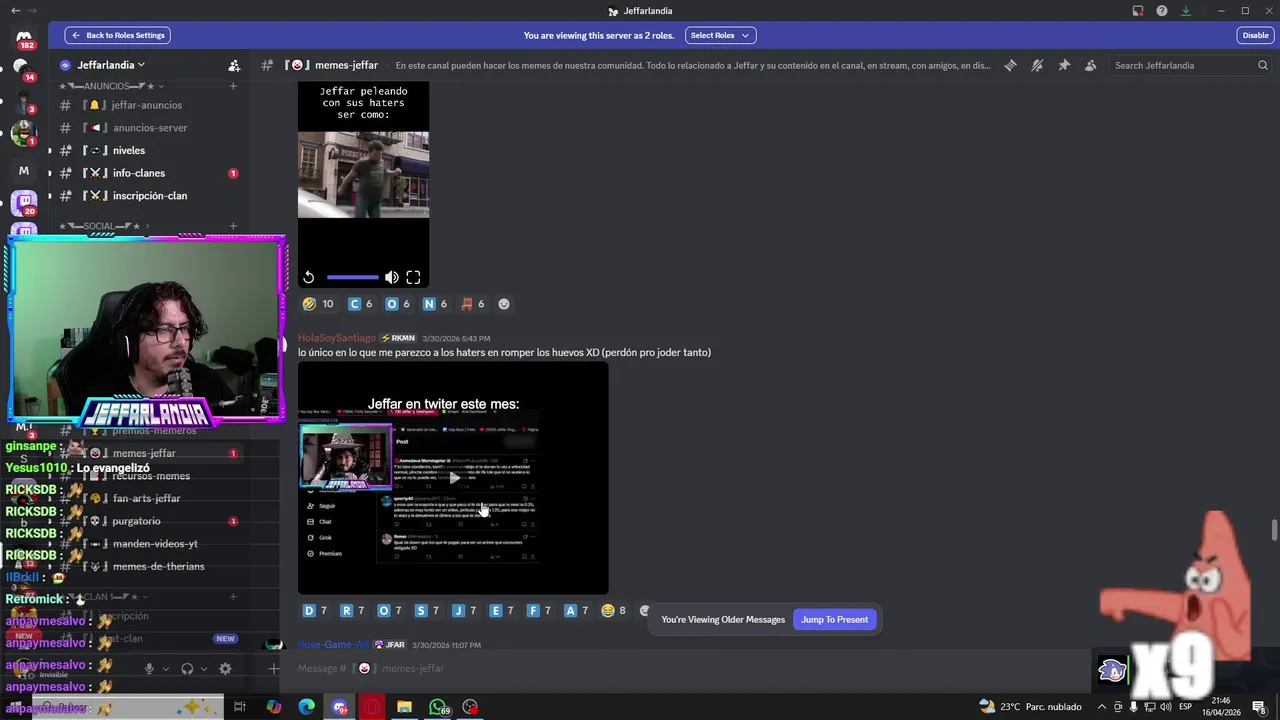Click Jump To Present button
1280x720 pixels.
click(834, 620)
